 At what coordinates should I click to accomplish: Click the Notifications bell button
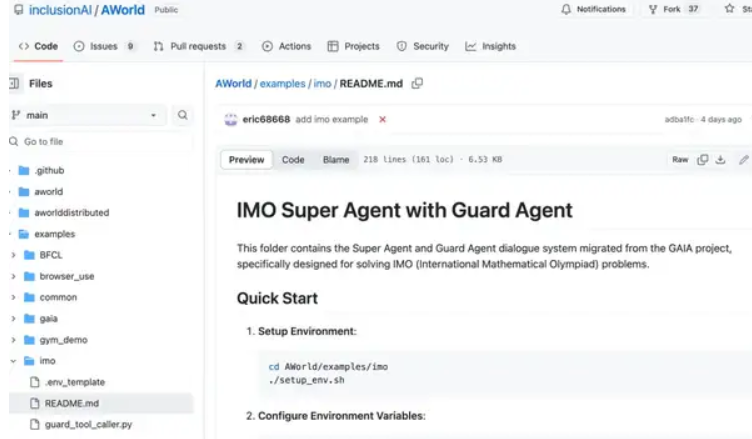pyautogui.click(x=594, y=9)
